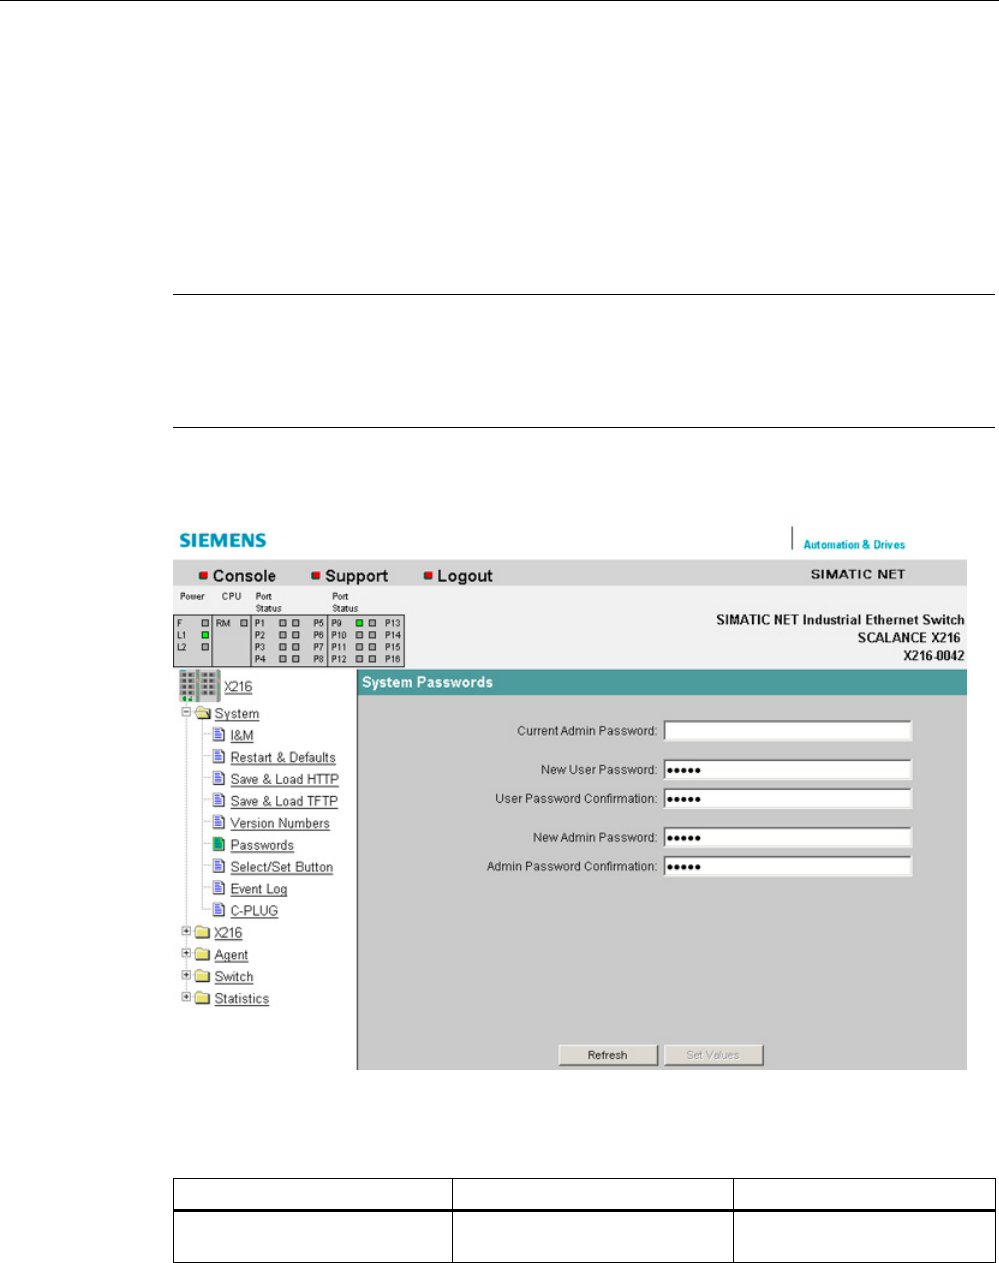Expand the Switch folder
999x1263 pixels.
[186, 975]
